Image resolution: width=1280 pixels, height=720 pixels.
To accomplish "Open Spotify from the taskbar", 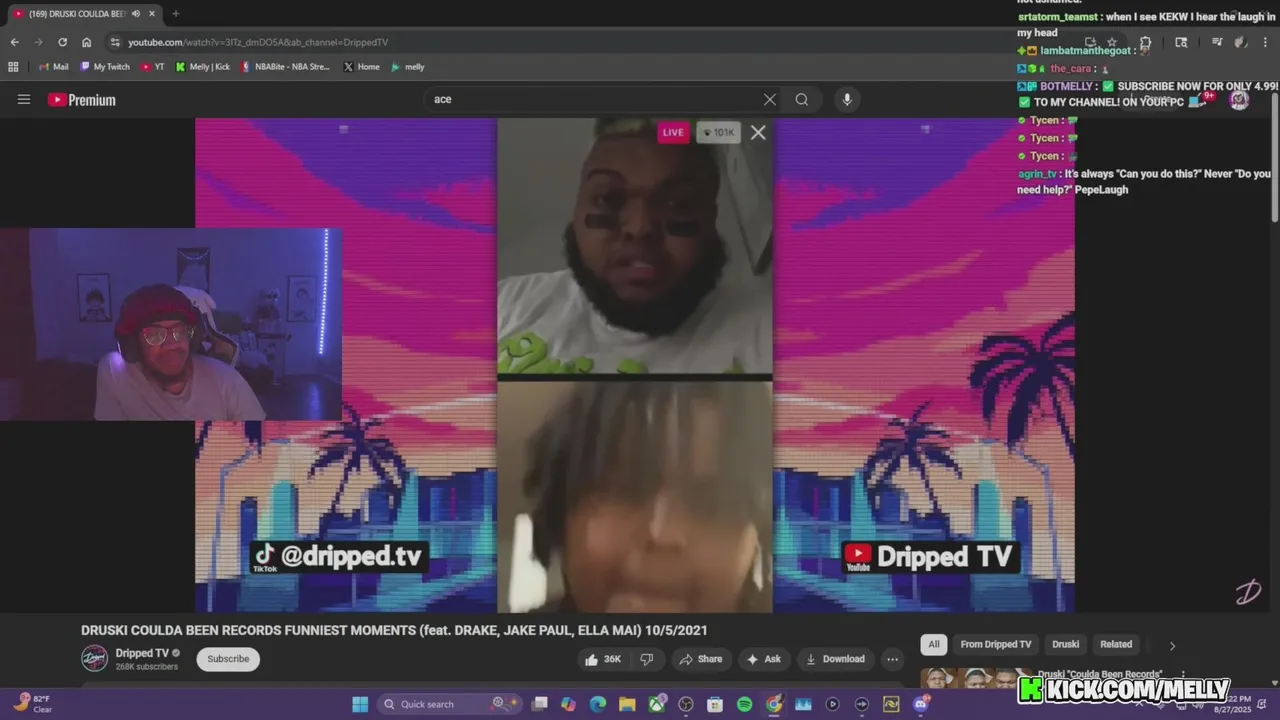I will point(744,704).
